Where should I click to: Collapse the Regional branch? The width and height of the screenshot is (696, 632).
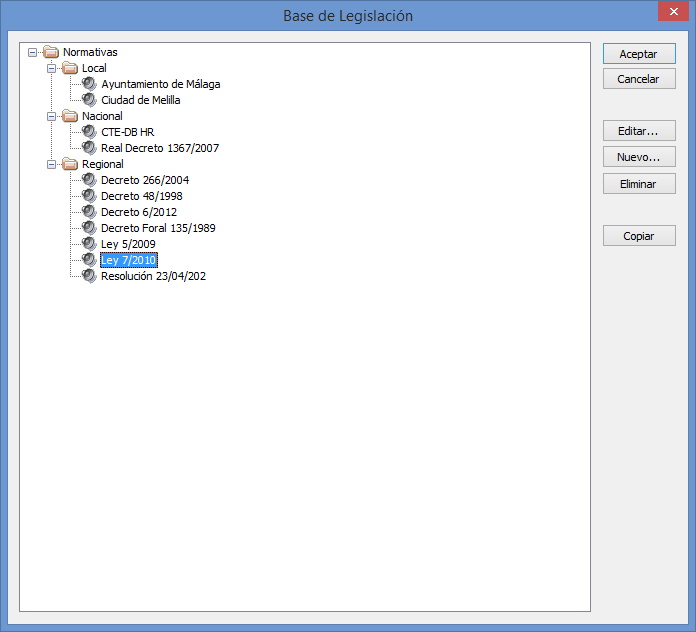point(51,164)
